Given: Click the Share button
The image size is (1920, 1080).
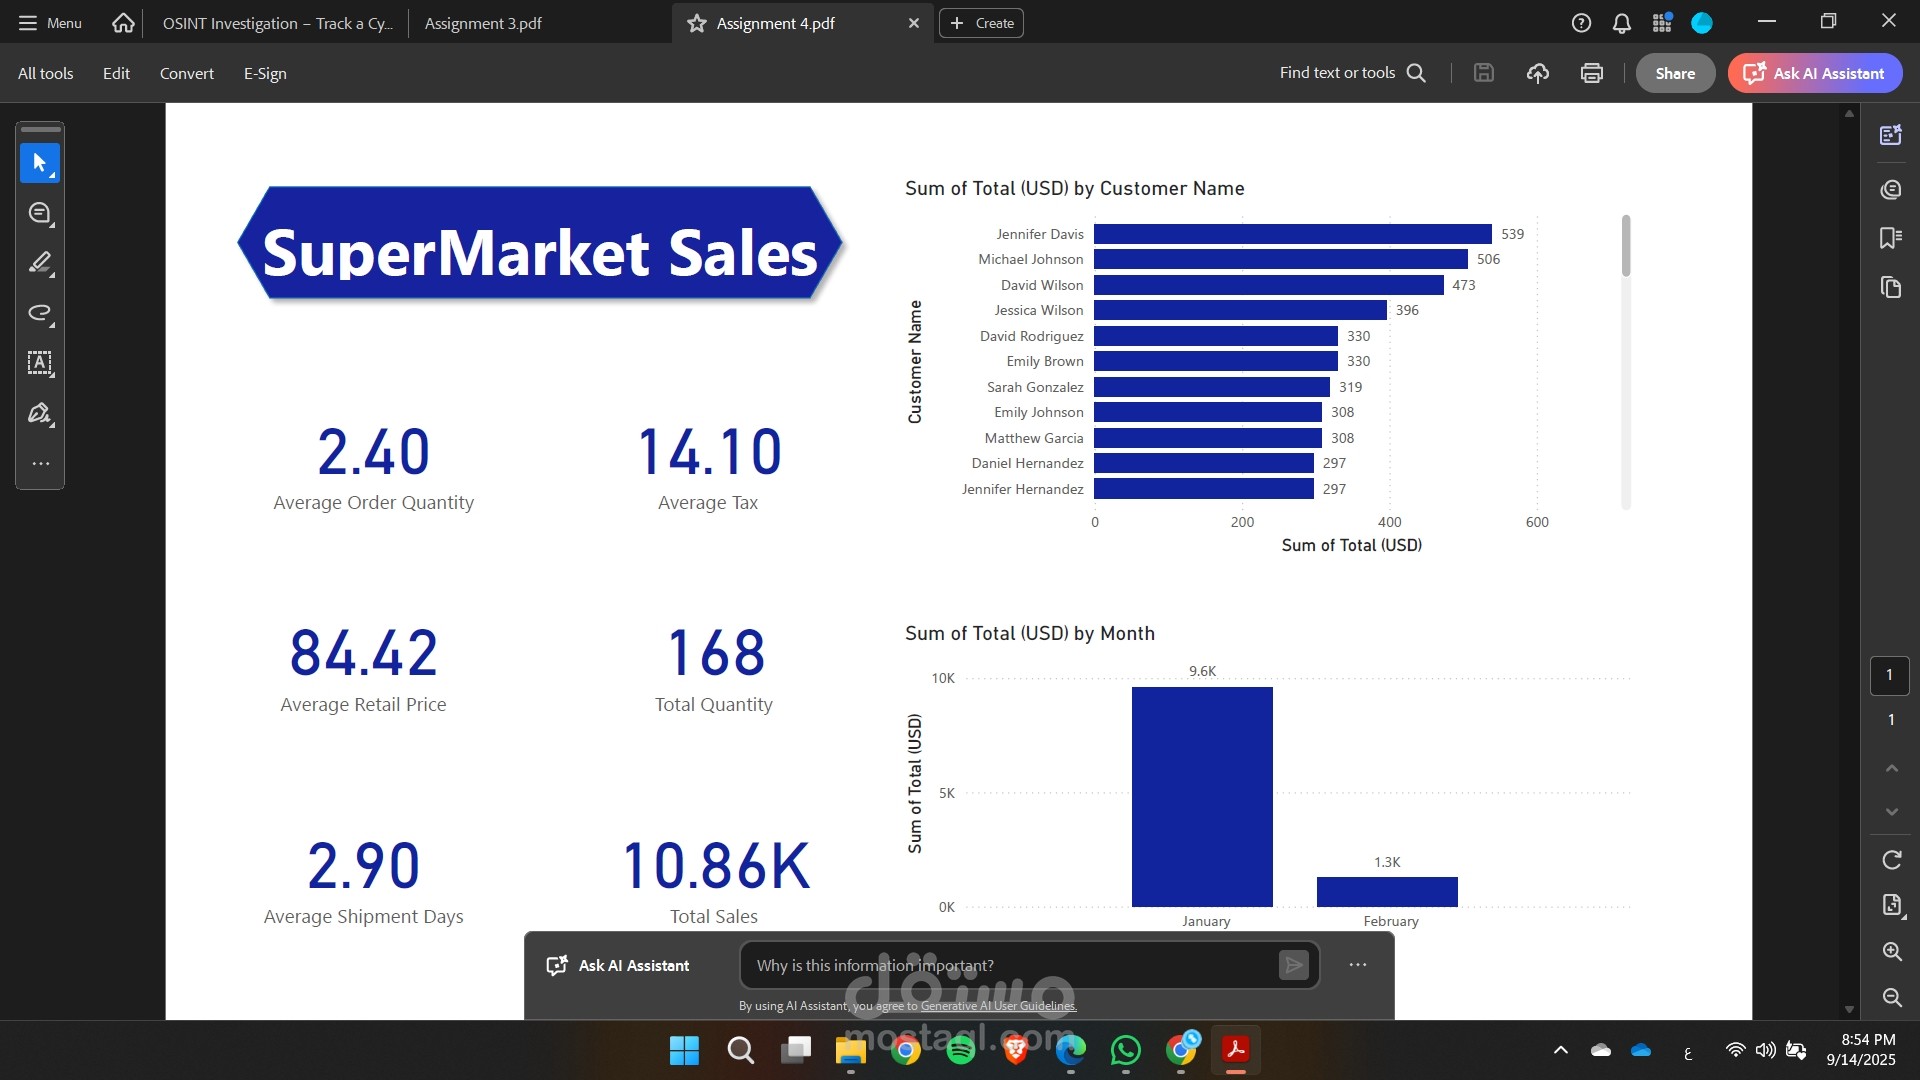Looking at the screenshot, I should pyautogui.click(x=1674, y=73).
